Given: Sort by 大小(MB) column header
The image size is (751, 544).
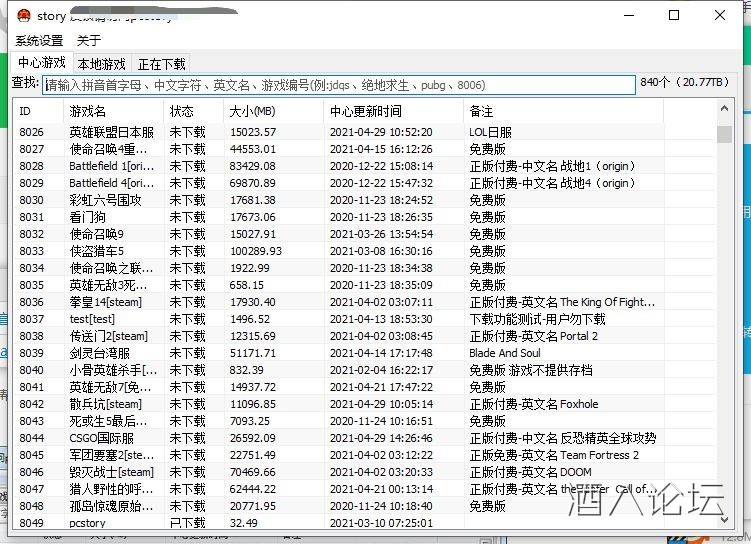Looking at the screenshot, I should [273, 111].
